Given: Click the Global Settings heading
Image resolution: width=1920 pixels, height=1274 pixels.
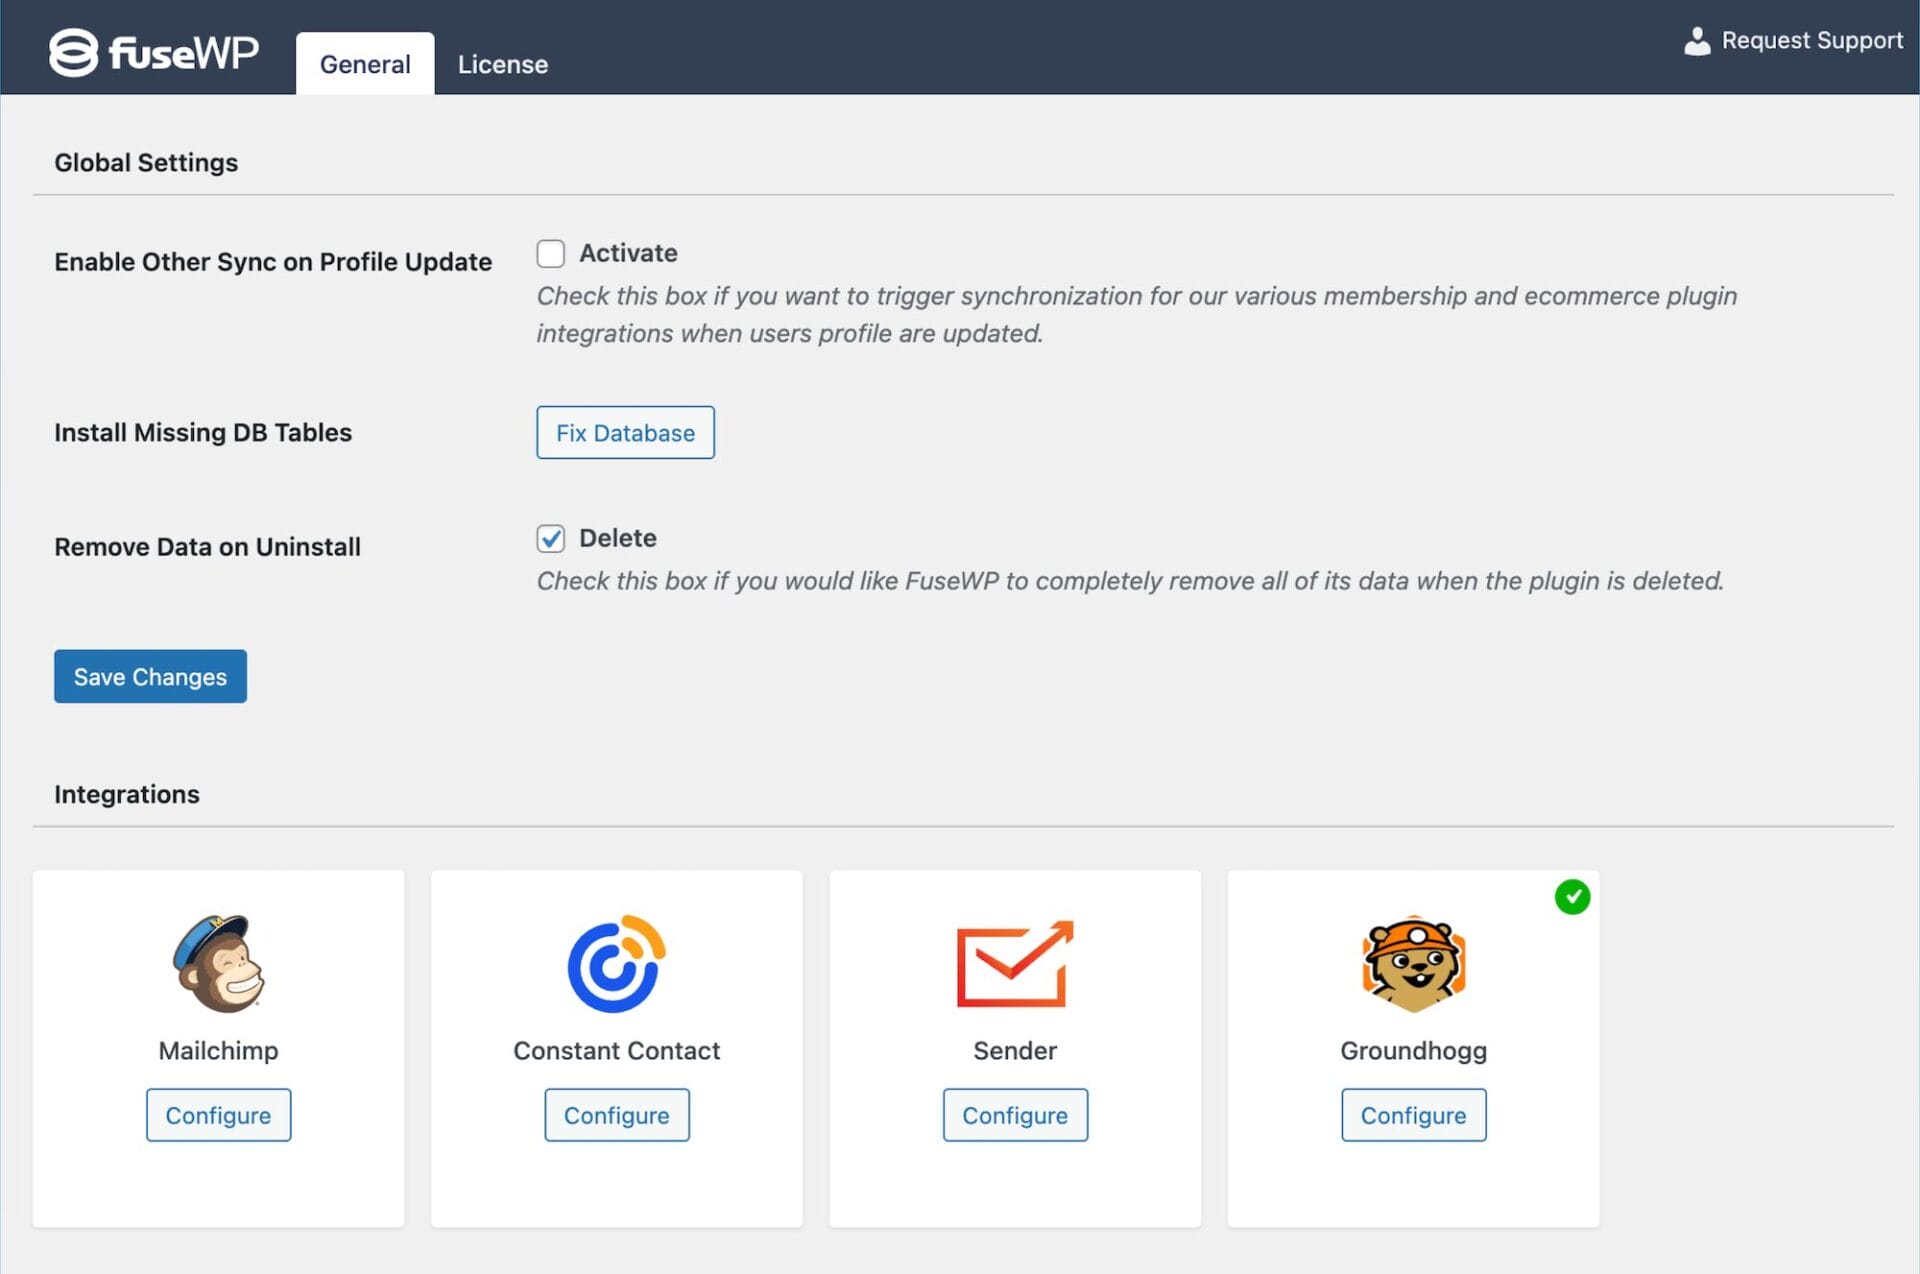Looking at the screenshot, I should [146, 162].
